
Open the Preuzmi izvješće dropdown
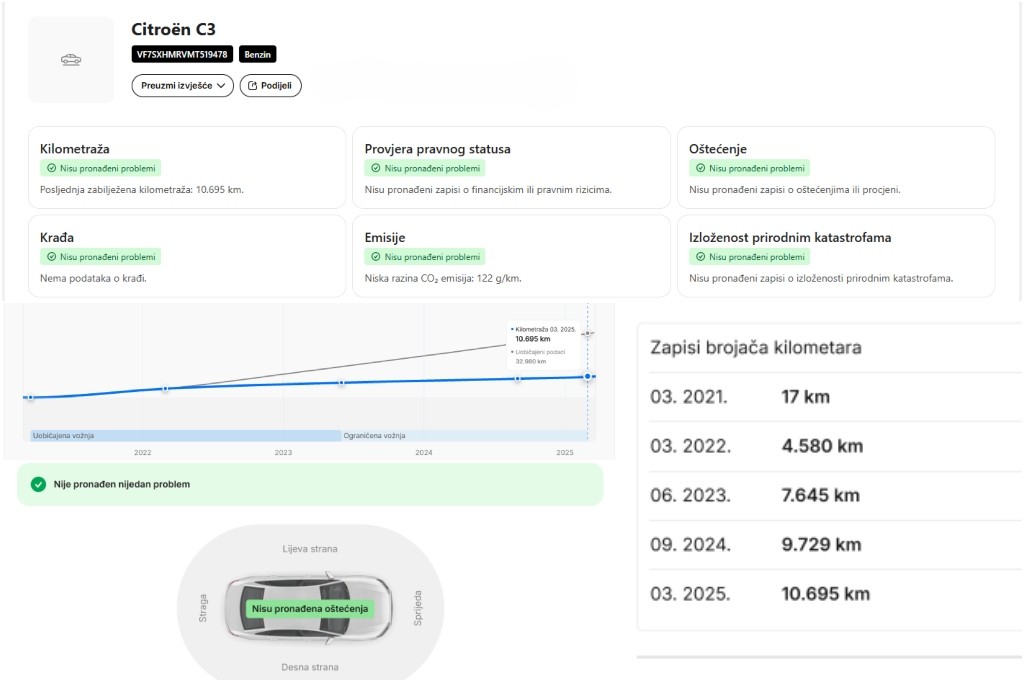pos(182,86)
